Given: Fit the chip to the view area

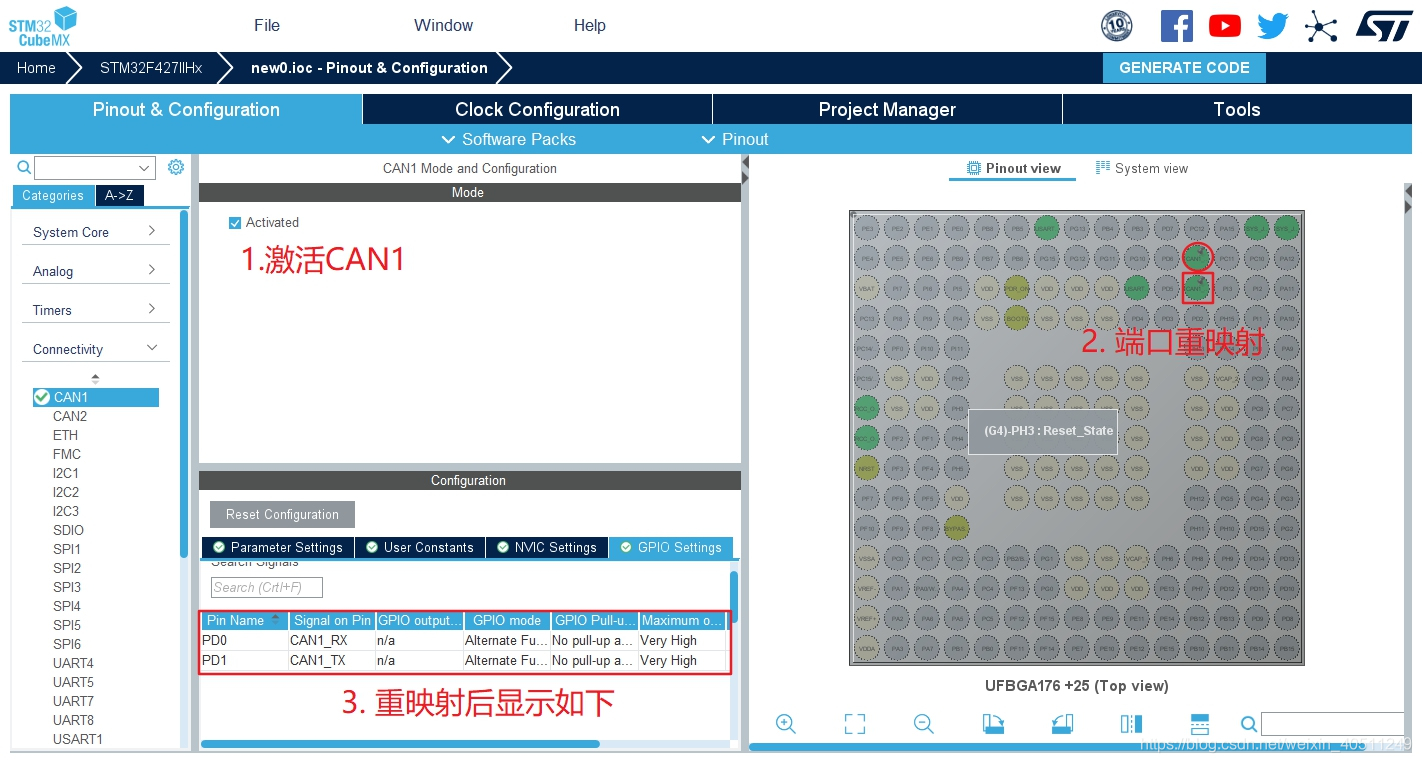Looking at the screenshot, I should [854, 724].
